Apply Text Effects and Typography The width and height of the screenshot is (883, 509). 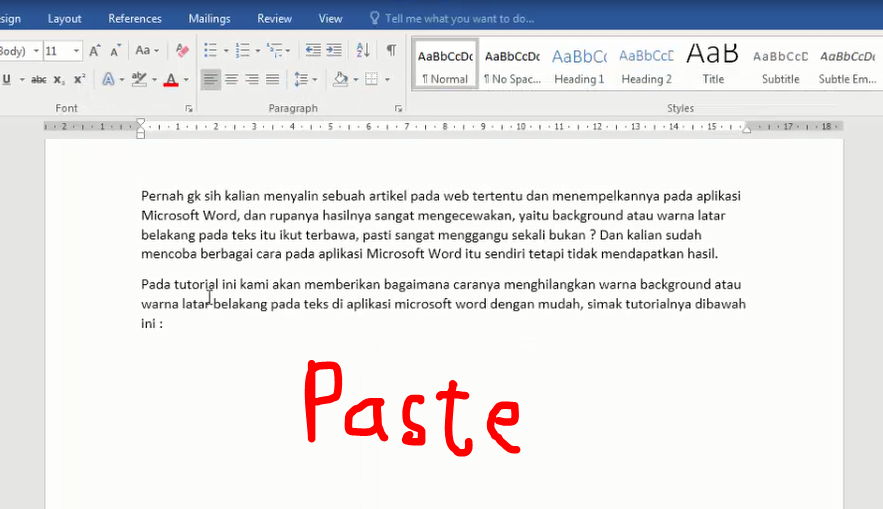click(x=108, y=79)
